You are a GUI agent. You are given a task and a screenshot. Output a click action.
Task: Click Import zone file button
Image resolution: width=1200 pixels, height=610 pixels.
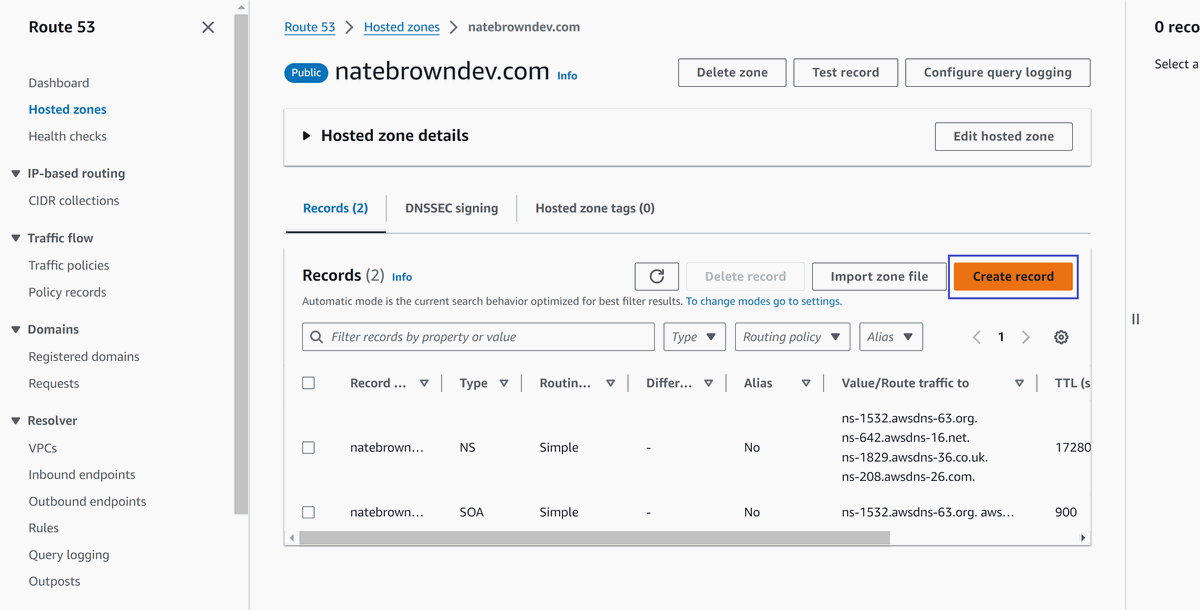pyautogui.click(x=879, y=276)
